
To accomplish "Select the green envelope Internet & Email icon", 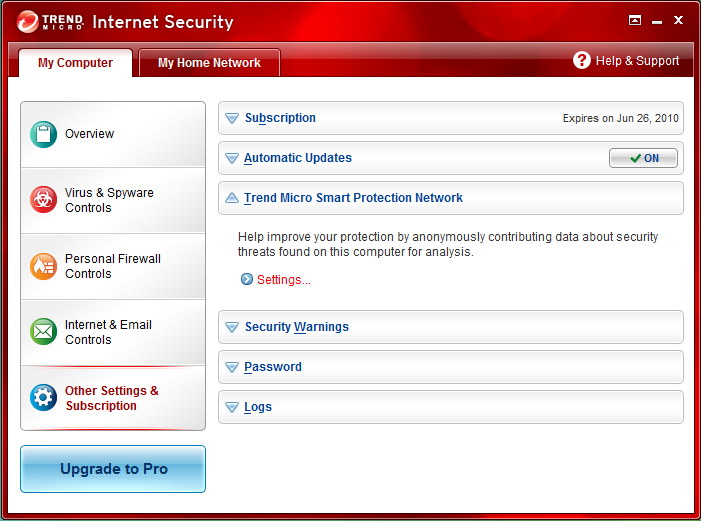I will (43, 331).
